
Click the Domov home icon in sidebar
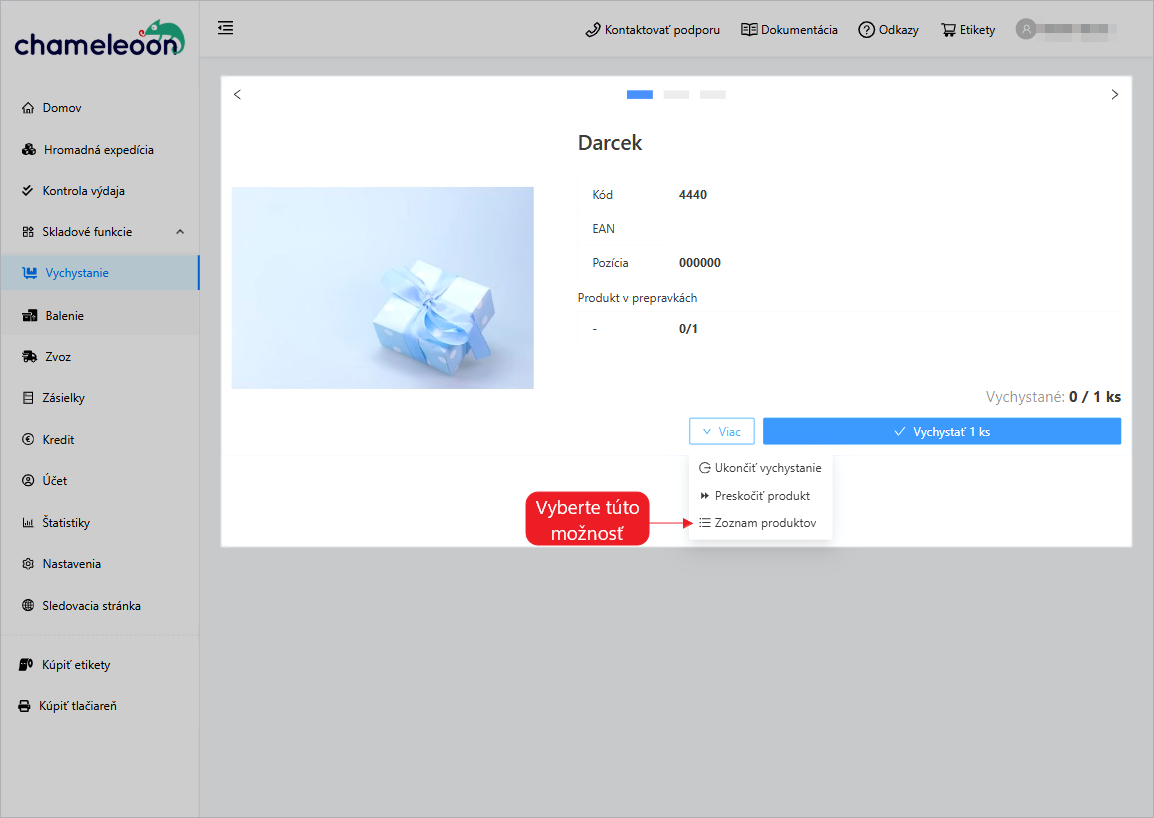[x=28, y=108]
